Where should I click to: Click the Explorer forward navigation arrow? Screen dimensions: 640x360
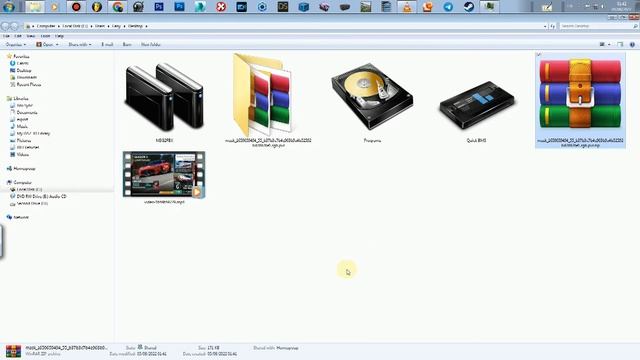(15, 26)
